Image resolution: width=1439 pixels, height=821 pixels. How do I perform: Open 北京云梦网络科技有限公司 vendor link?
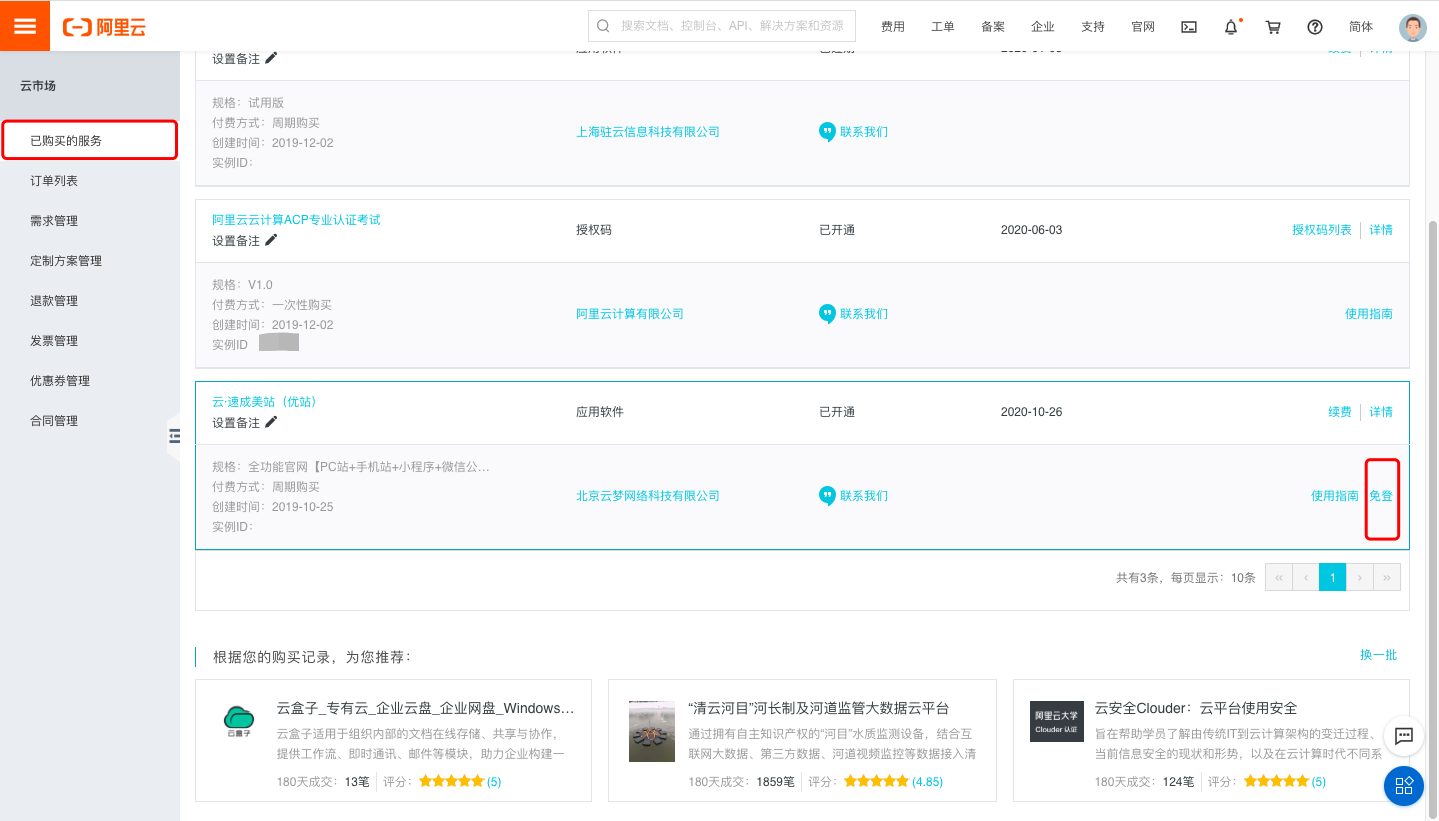pos(648,496)
